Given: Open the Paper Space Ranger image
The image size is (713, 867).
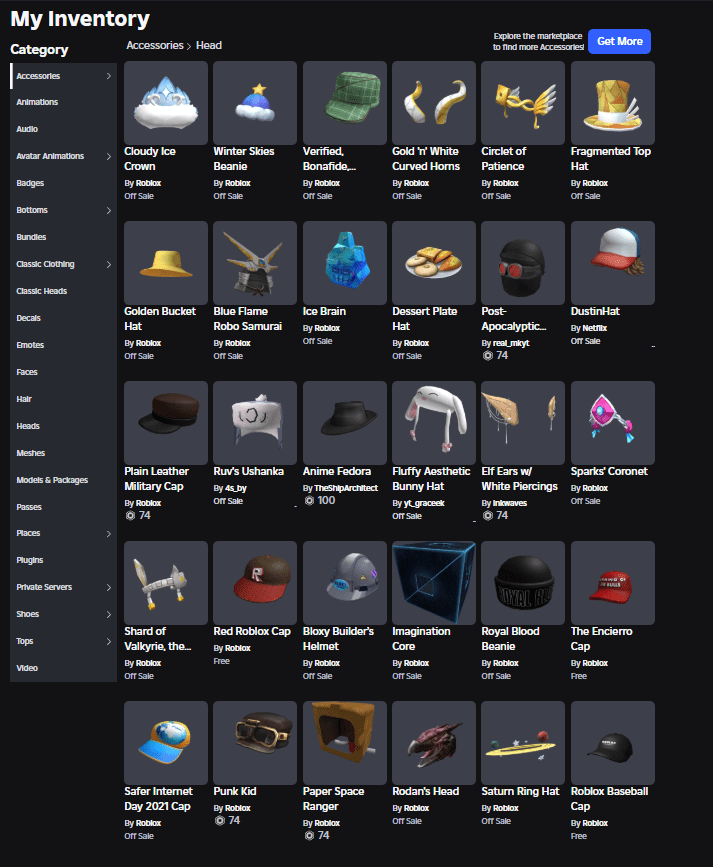Looking at the screenshot, I should pyautogui.click(x=345, y=743).
